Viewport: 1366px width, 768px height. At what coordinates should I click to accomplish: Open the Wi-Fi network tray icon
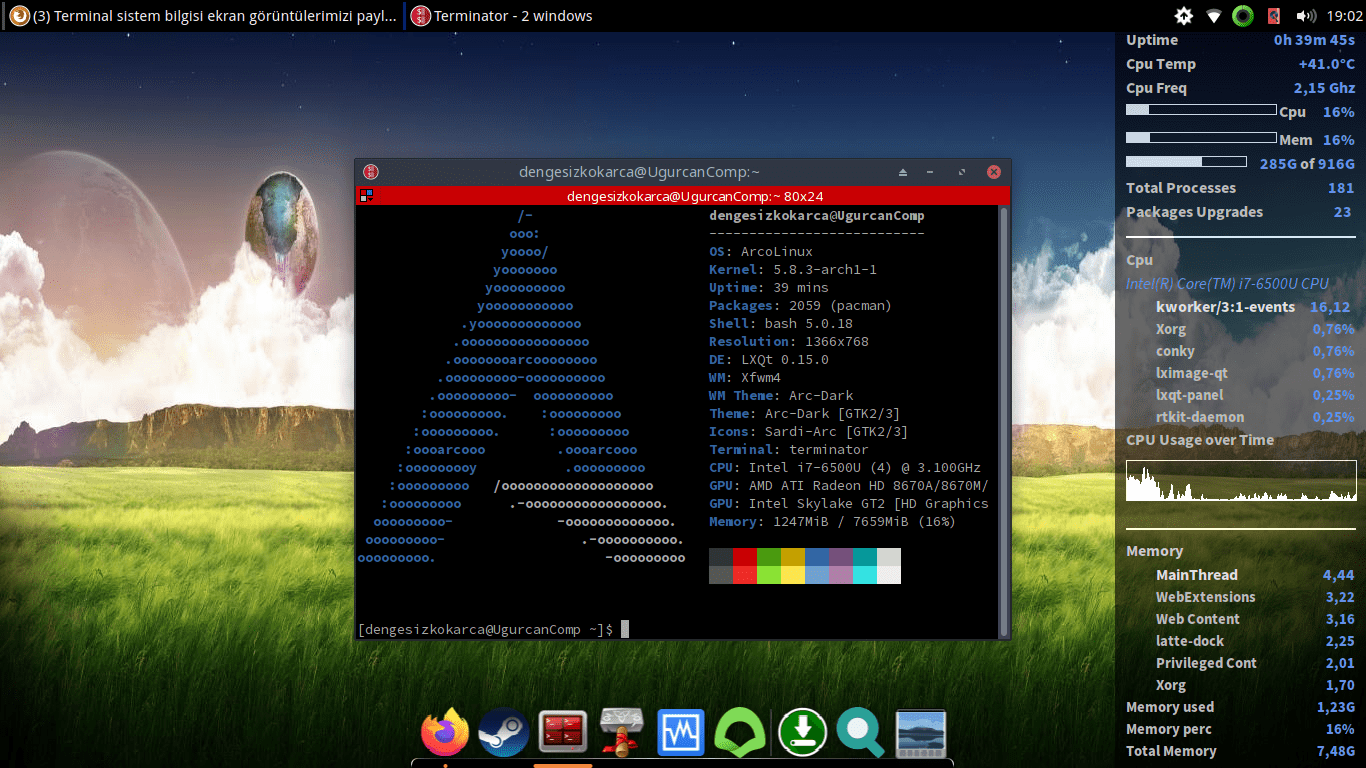1214,16
